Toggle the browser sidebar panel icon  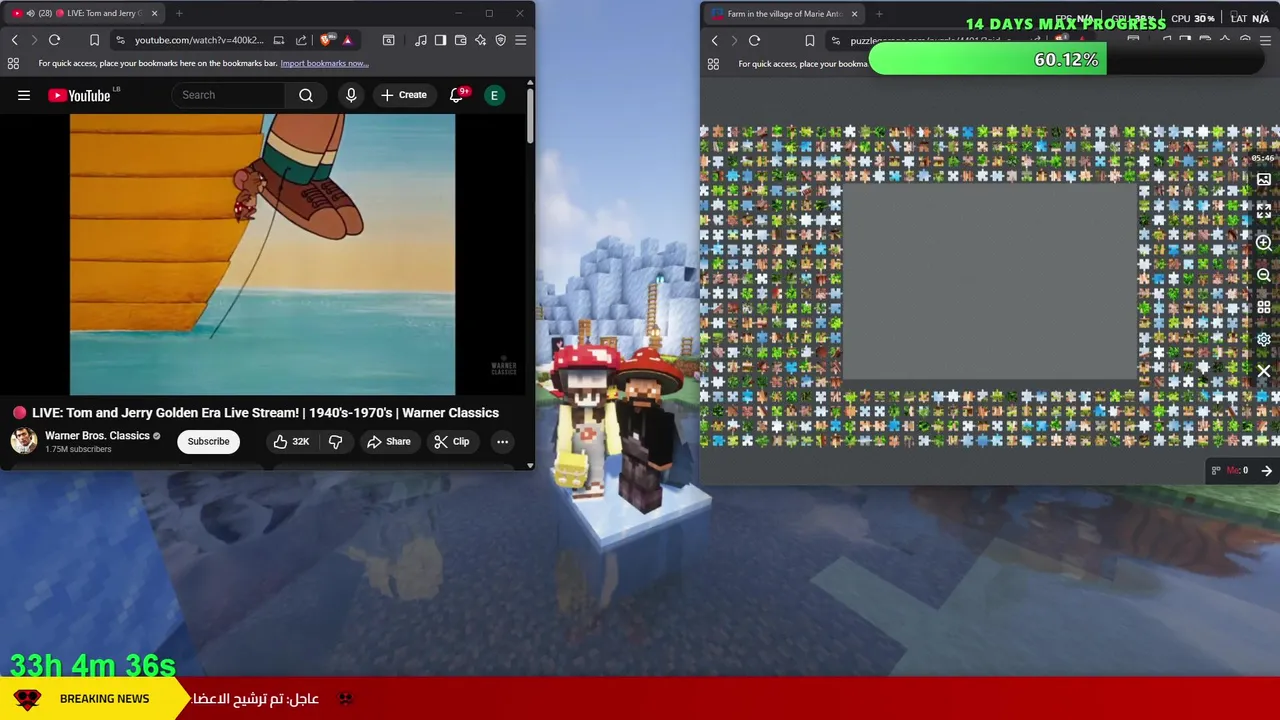[x=440, y=40]
